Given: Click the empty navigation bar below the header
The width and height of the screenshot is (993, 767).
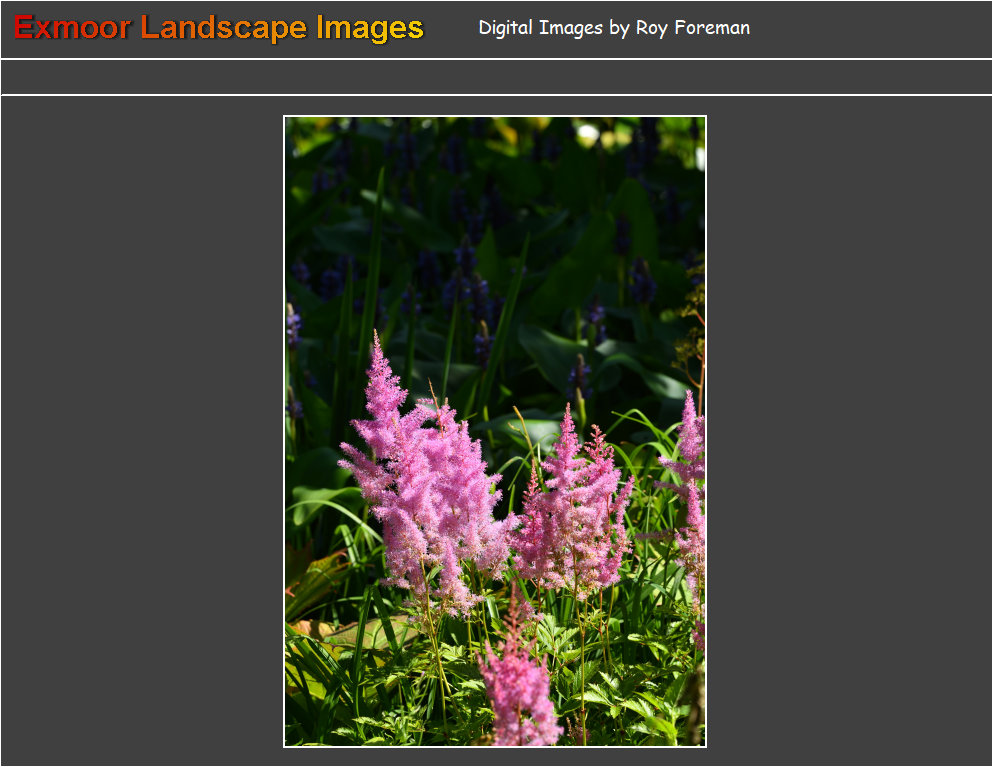Looking at the screenshot, I should 496,77.
